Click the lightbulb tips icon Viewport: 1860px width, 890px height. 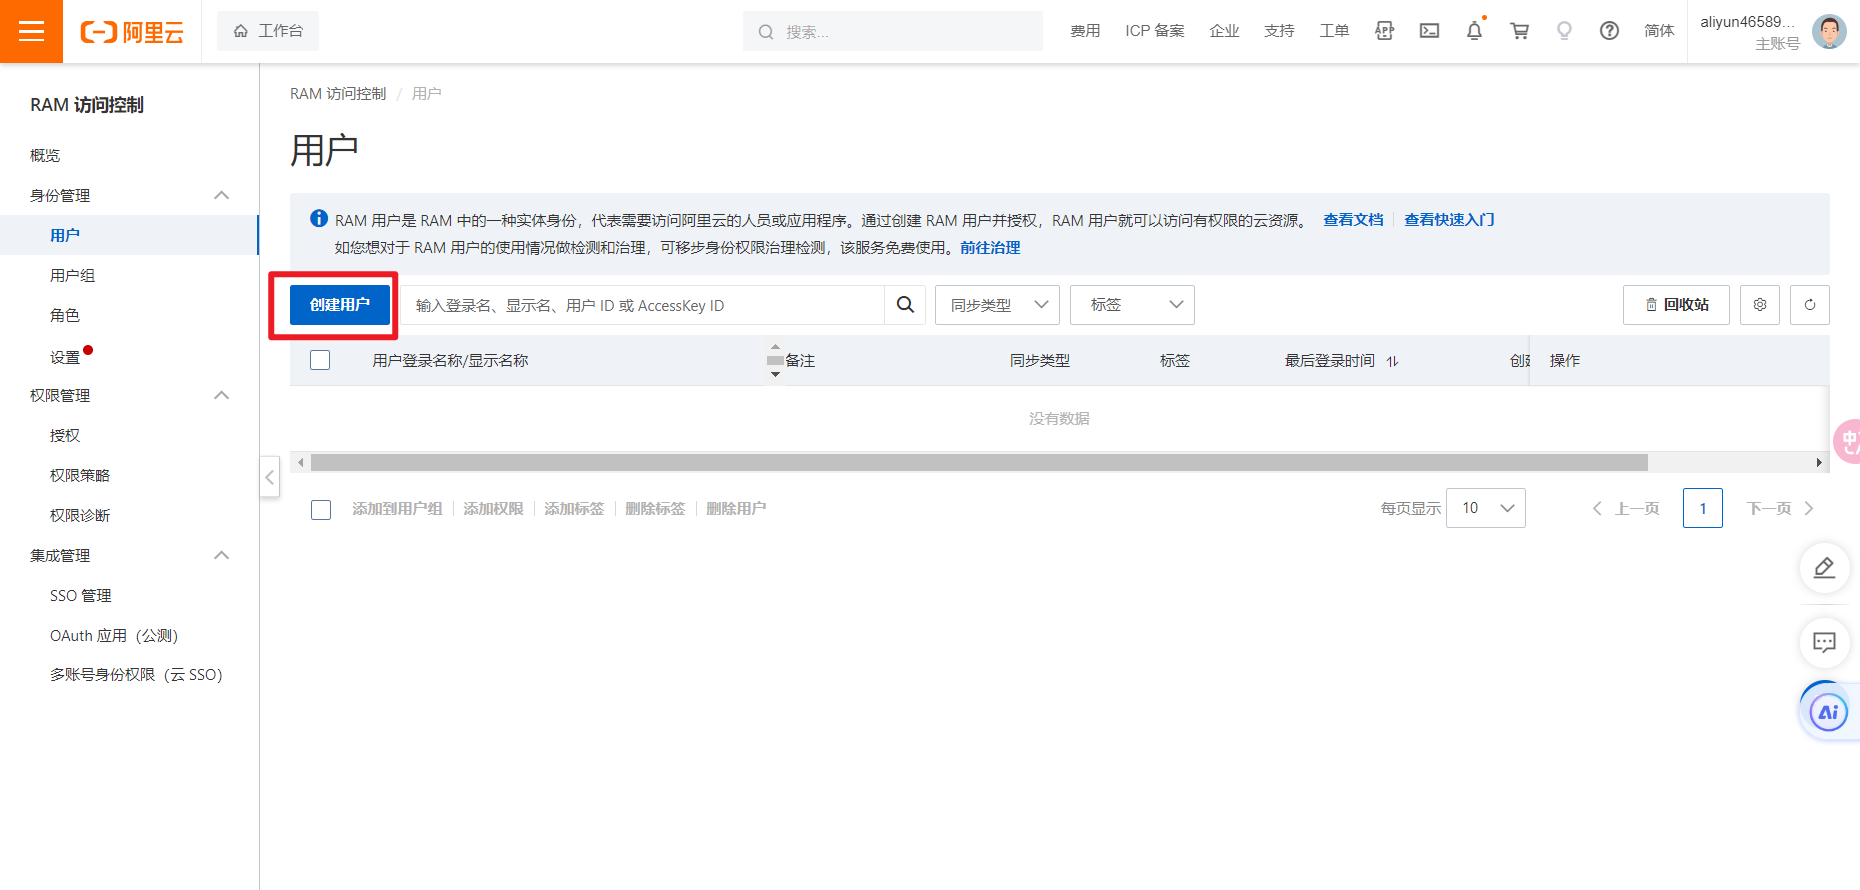coord(1564,31)
